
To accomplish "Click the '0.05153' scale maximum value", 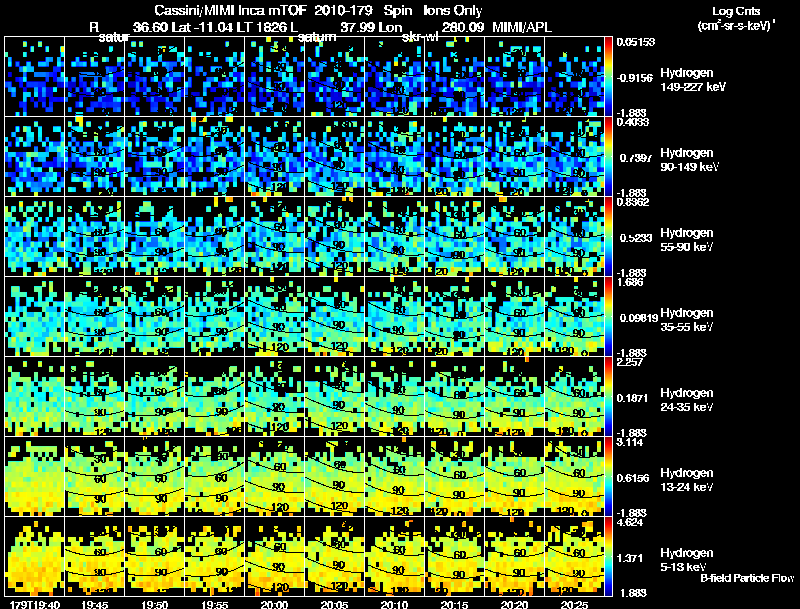I will click(x=636, y=42).
